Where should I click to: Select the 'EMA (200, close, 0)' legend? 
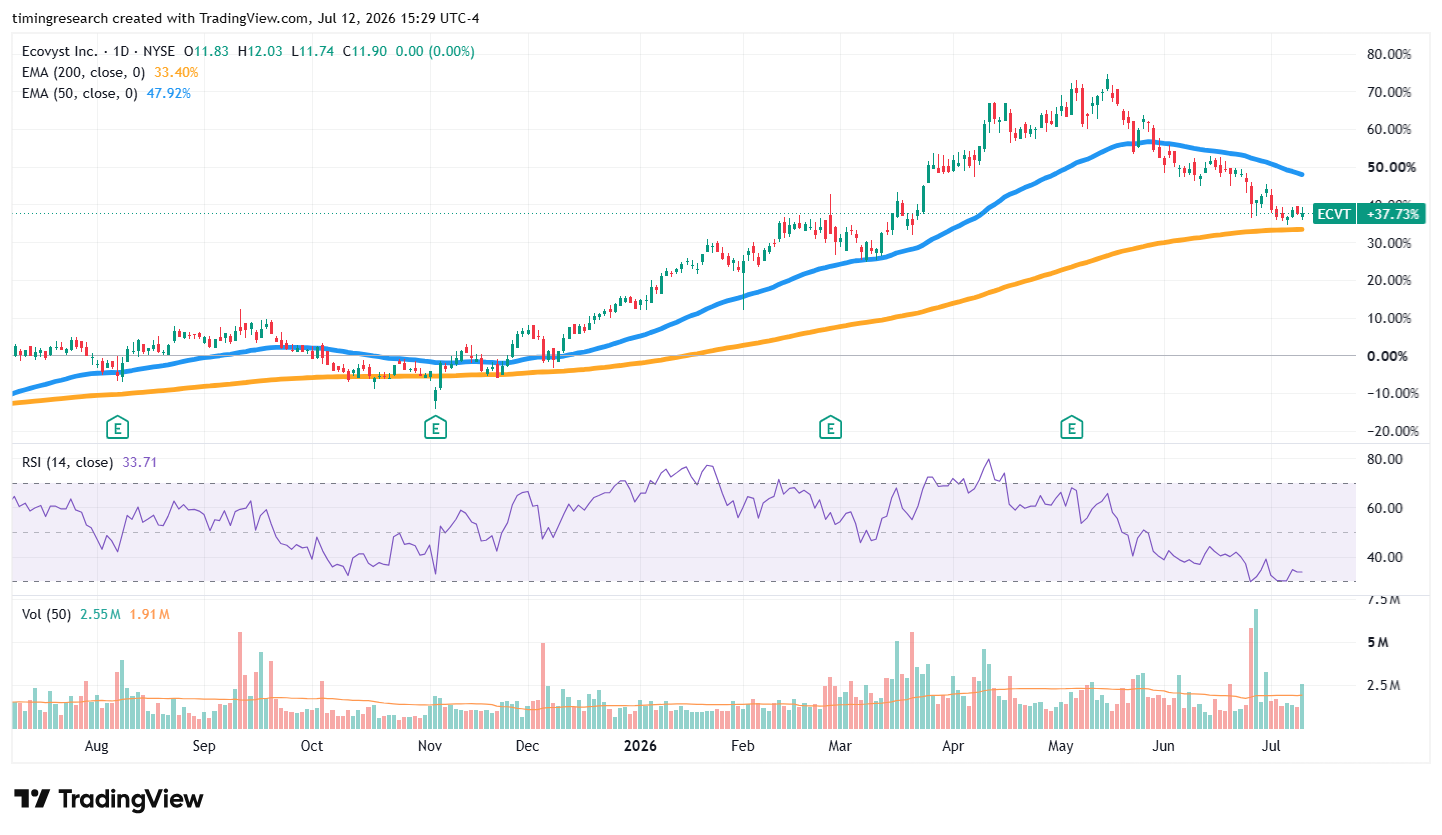click(x=85, y=72)
